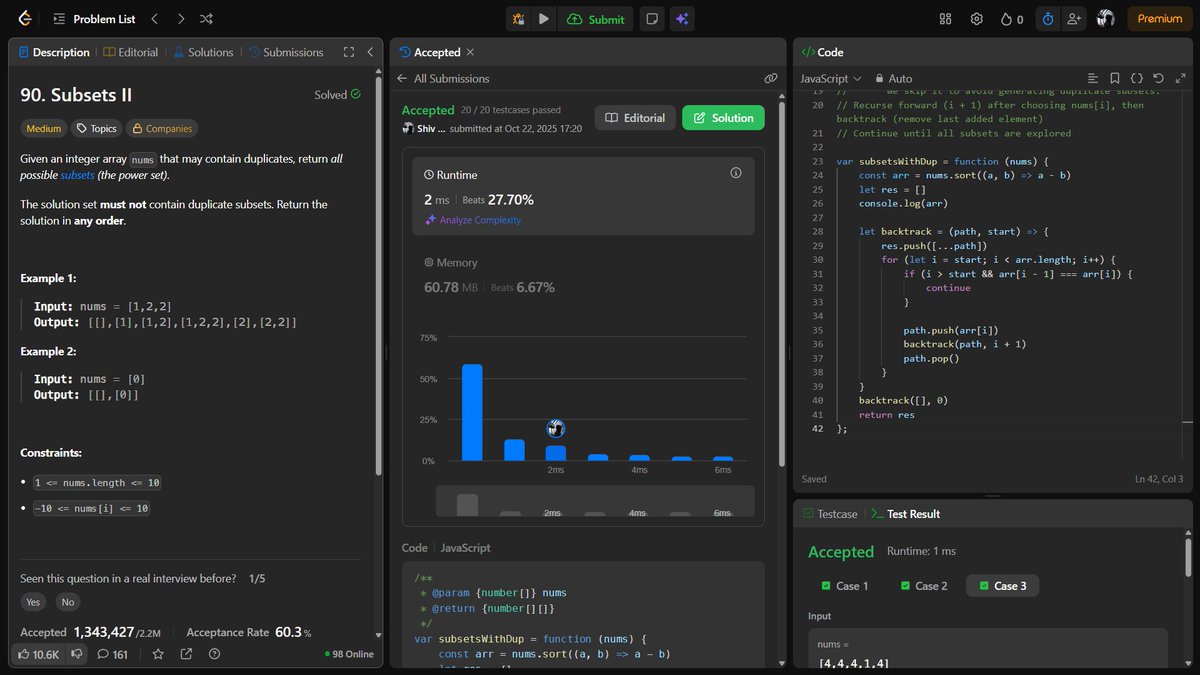Click the LeetCode logo

coord(25,18)
